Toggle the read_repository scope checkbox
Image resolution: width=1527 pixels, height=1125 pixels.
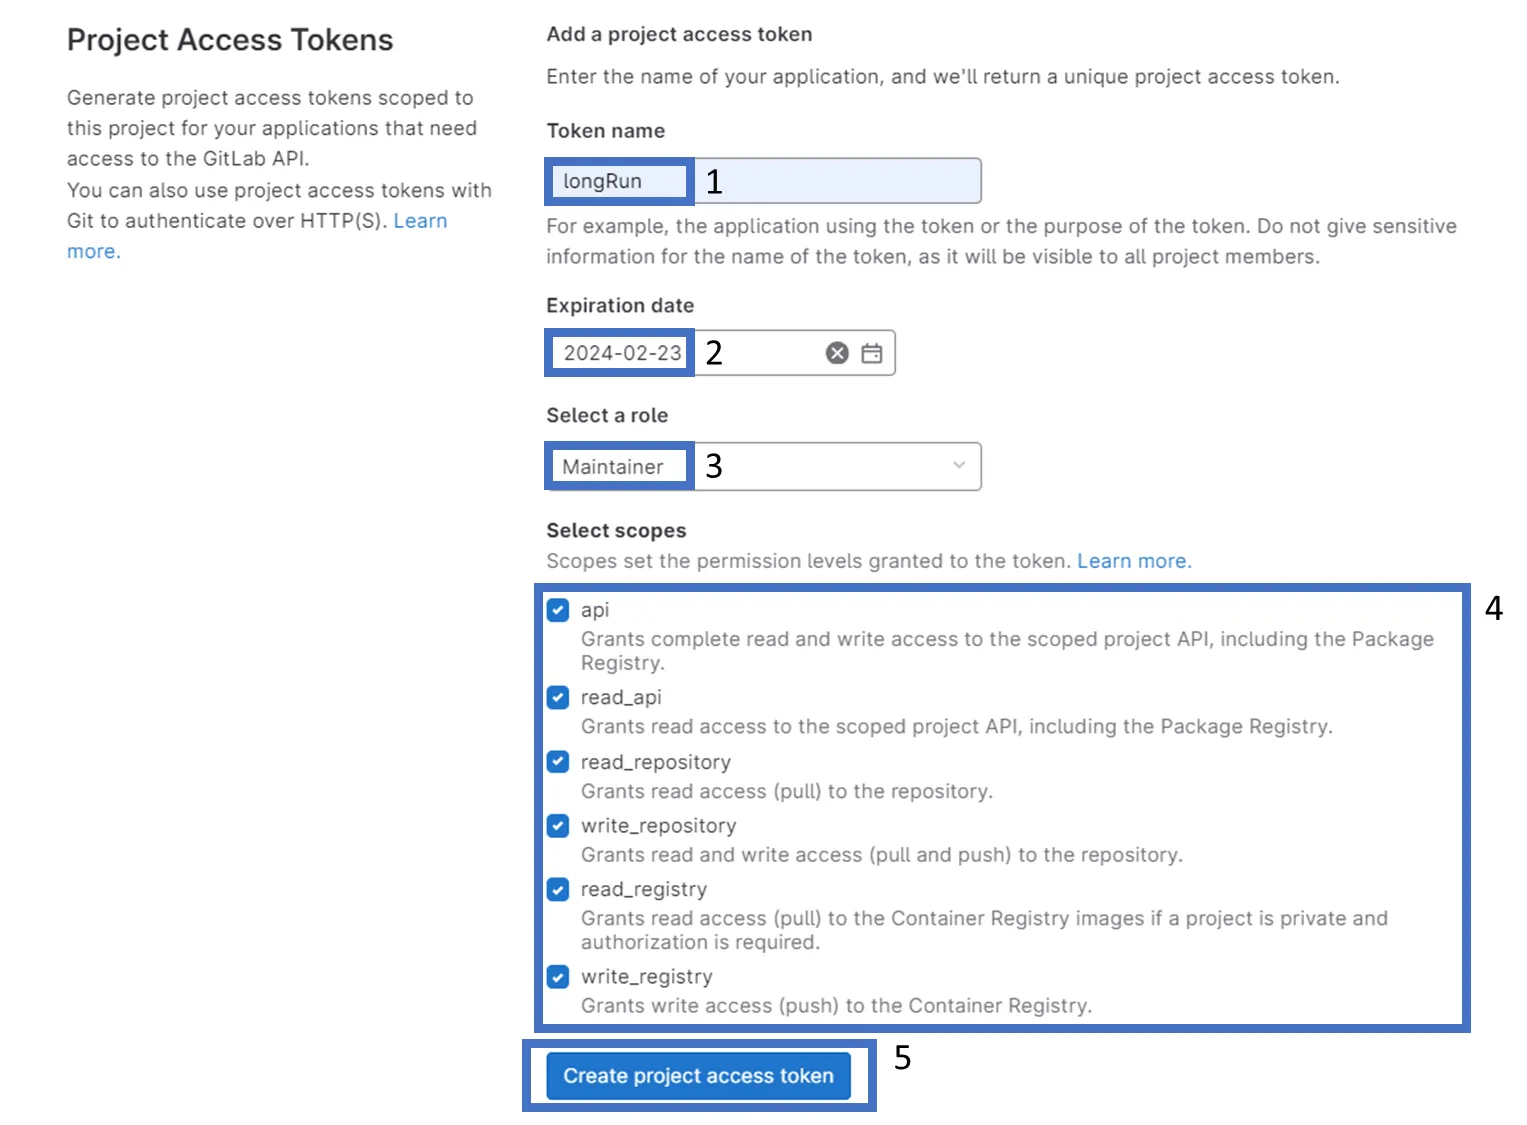click(x=558, y=762)
